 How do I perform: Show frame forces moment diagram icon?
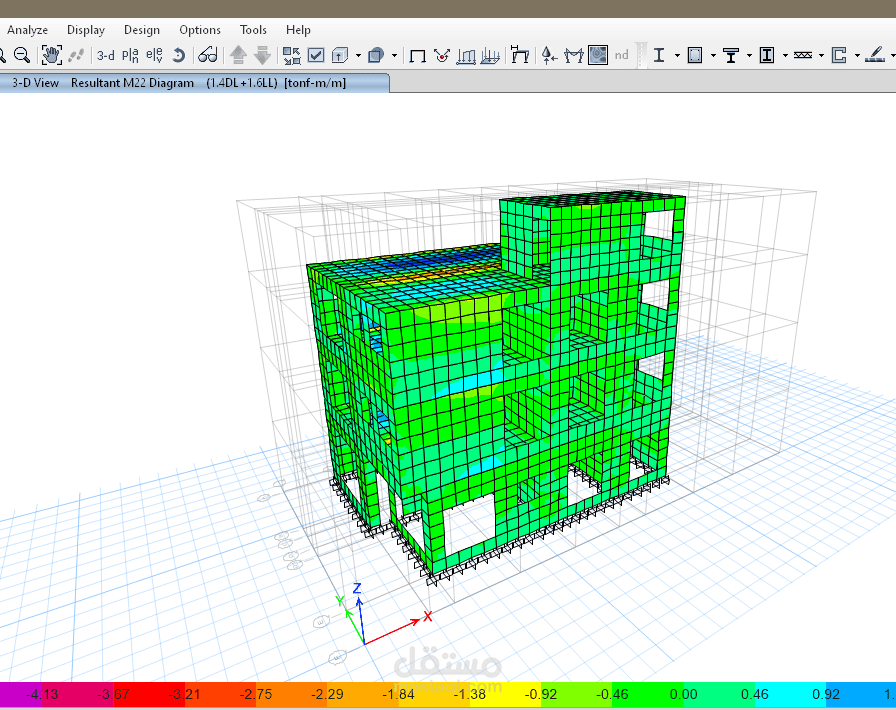tap(574, 55)
